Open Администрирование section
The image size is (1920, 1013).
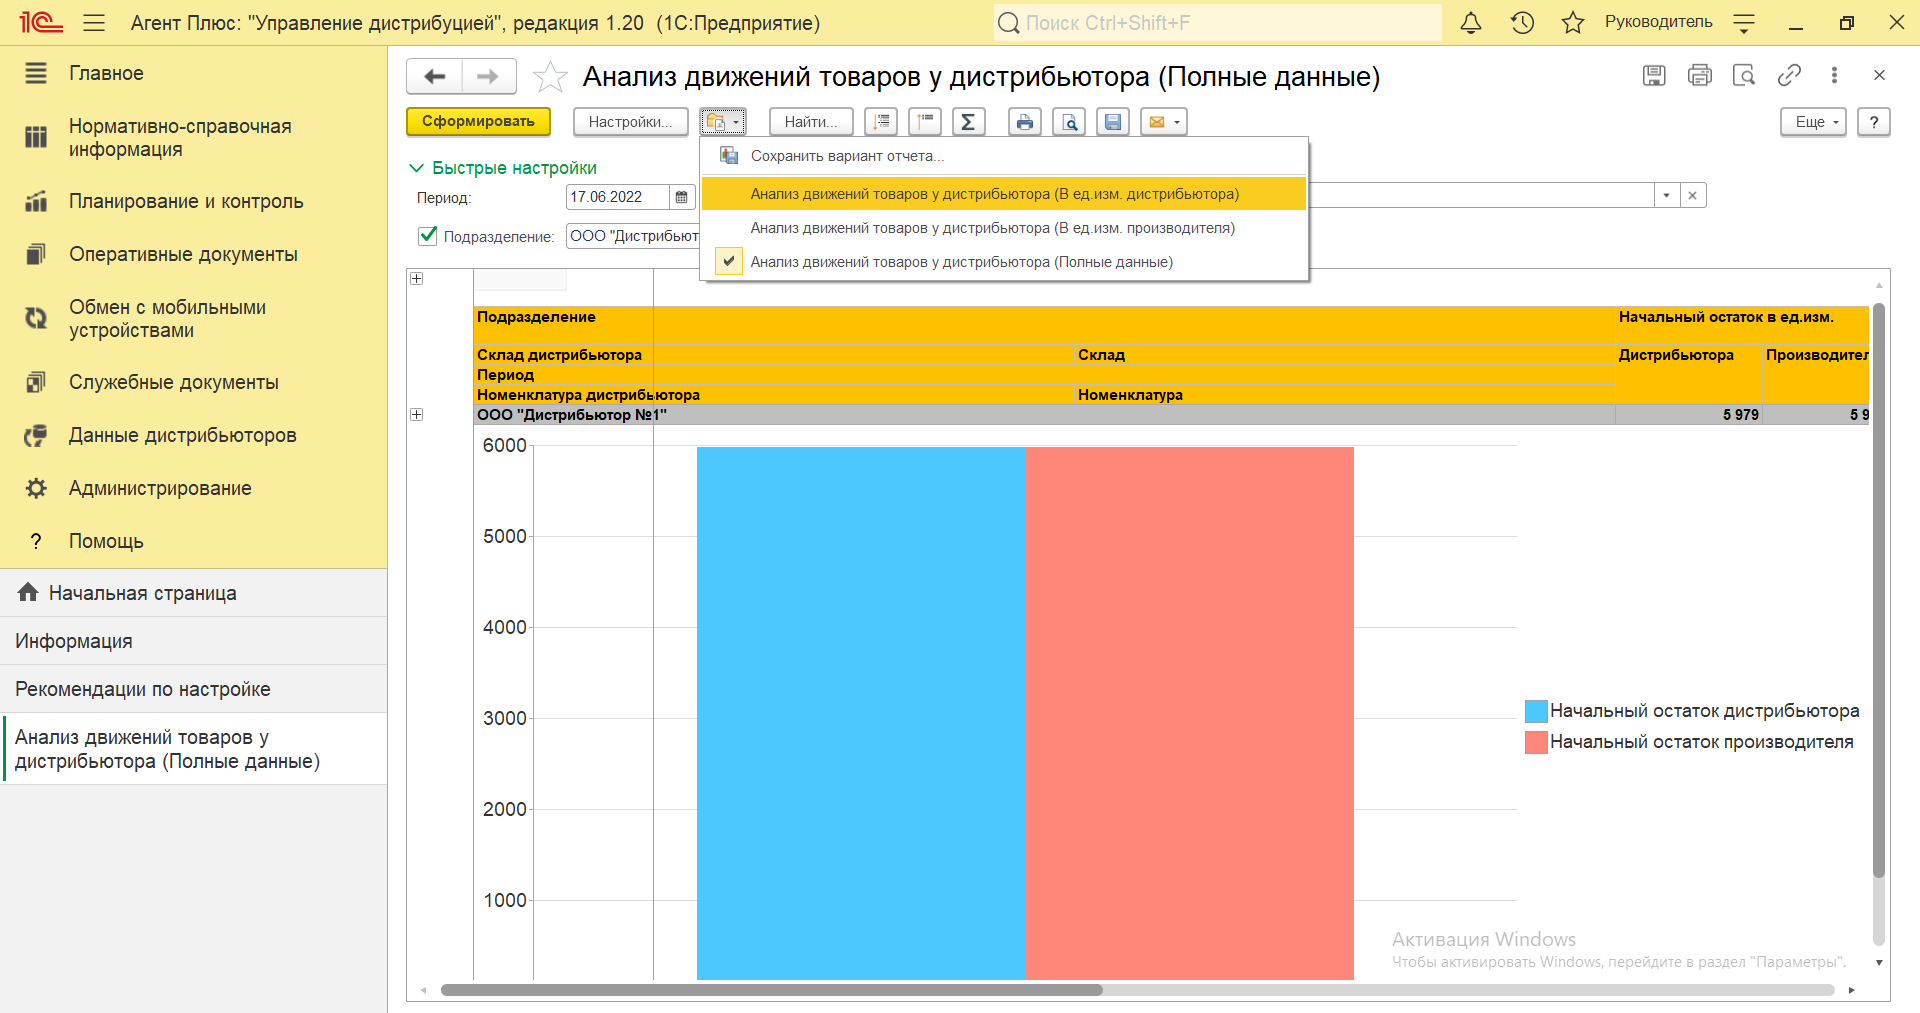pyautogui.click(x=194, y=488)
